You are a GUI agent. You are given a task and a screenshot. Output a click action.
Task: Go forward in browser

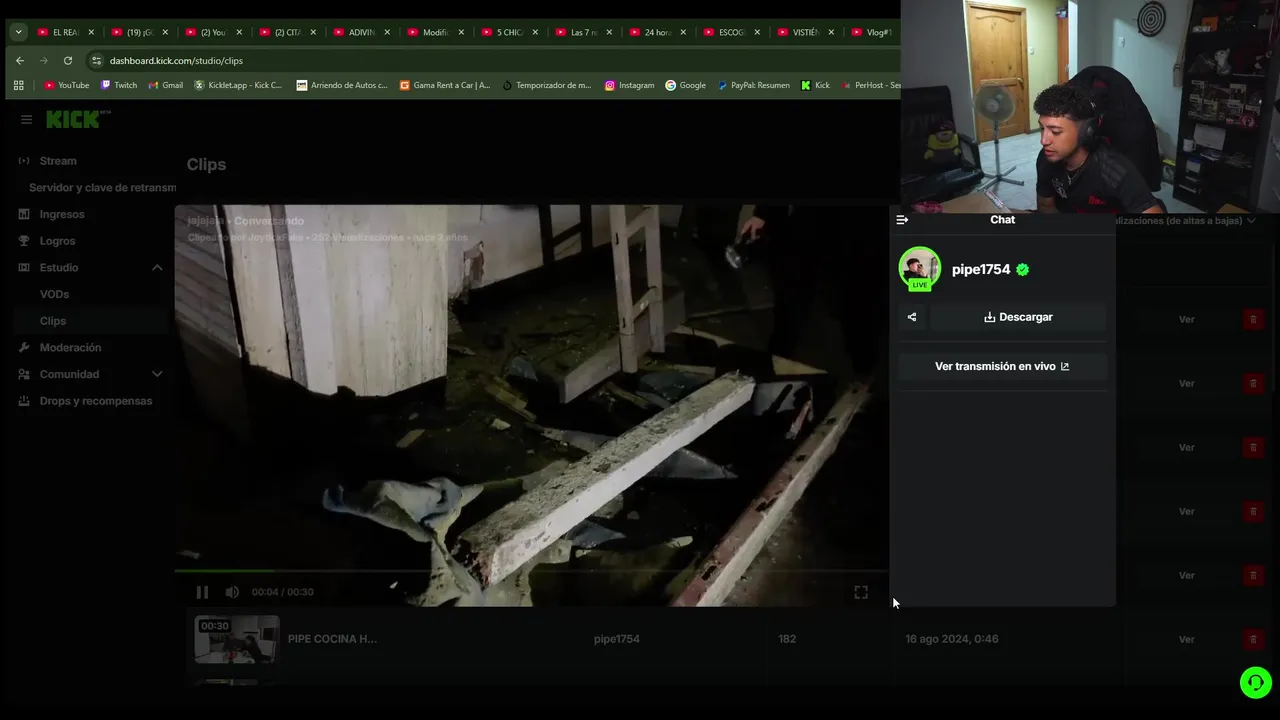pos(43,60)
